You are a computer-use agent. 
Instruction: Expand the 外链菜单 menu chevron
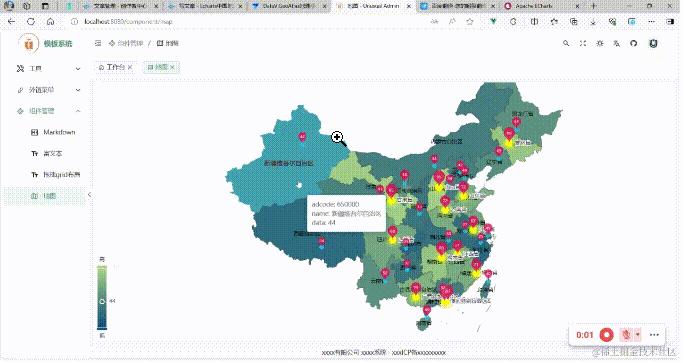(x=78, y=90)
